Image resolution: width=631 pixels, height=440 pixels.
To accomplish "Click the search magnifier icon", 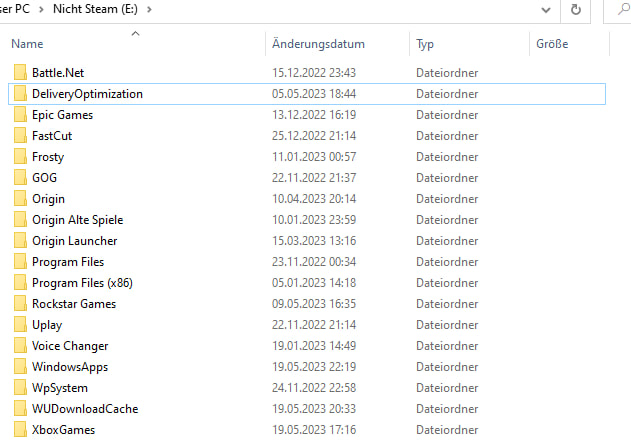I will click(623, 9).
